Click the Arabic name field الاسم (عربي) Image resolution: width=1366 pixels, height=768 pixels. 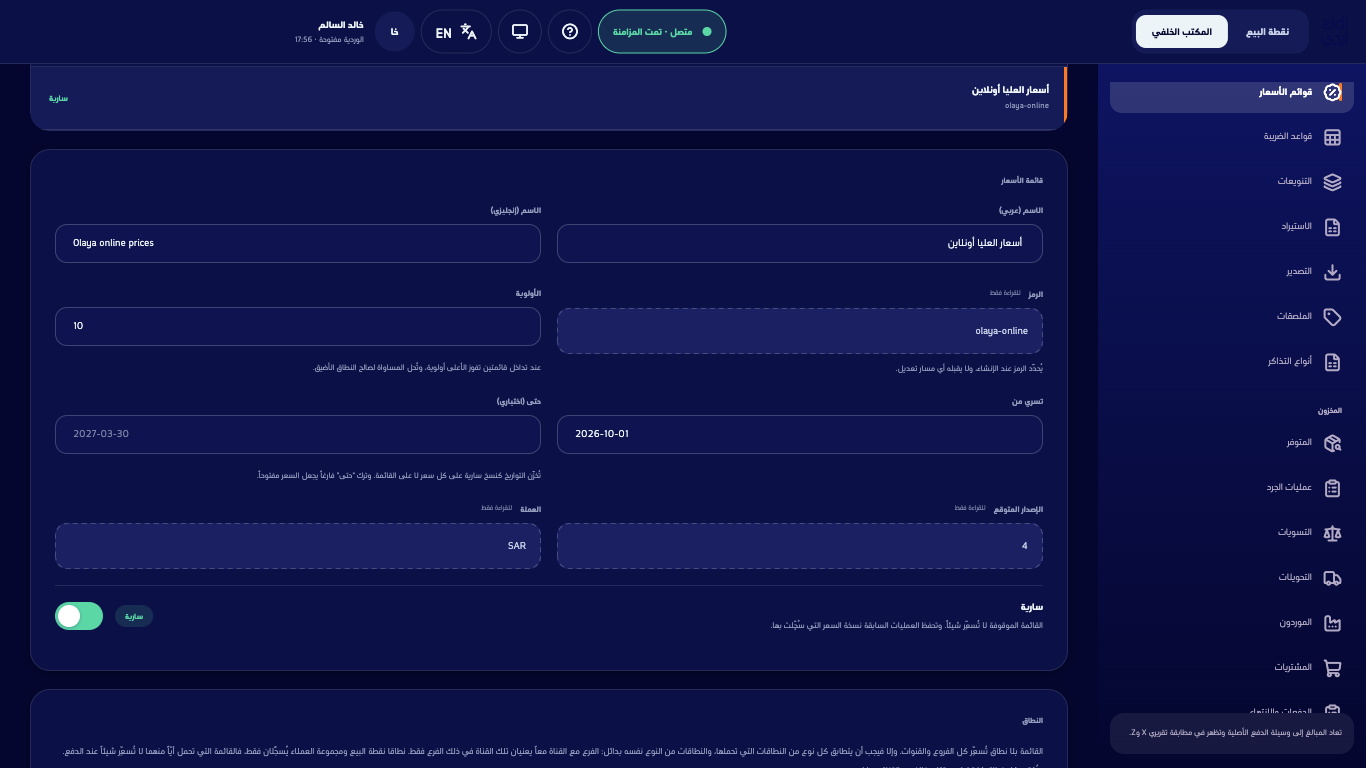click(800, 243)
